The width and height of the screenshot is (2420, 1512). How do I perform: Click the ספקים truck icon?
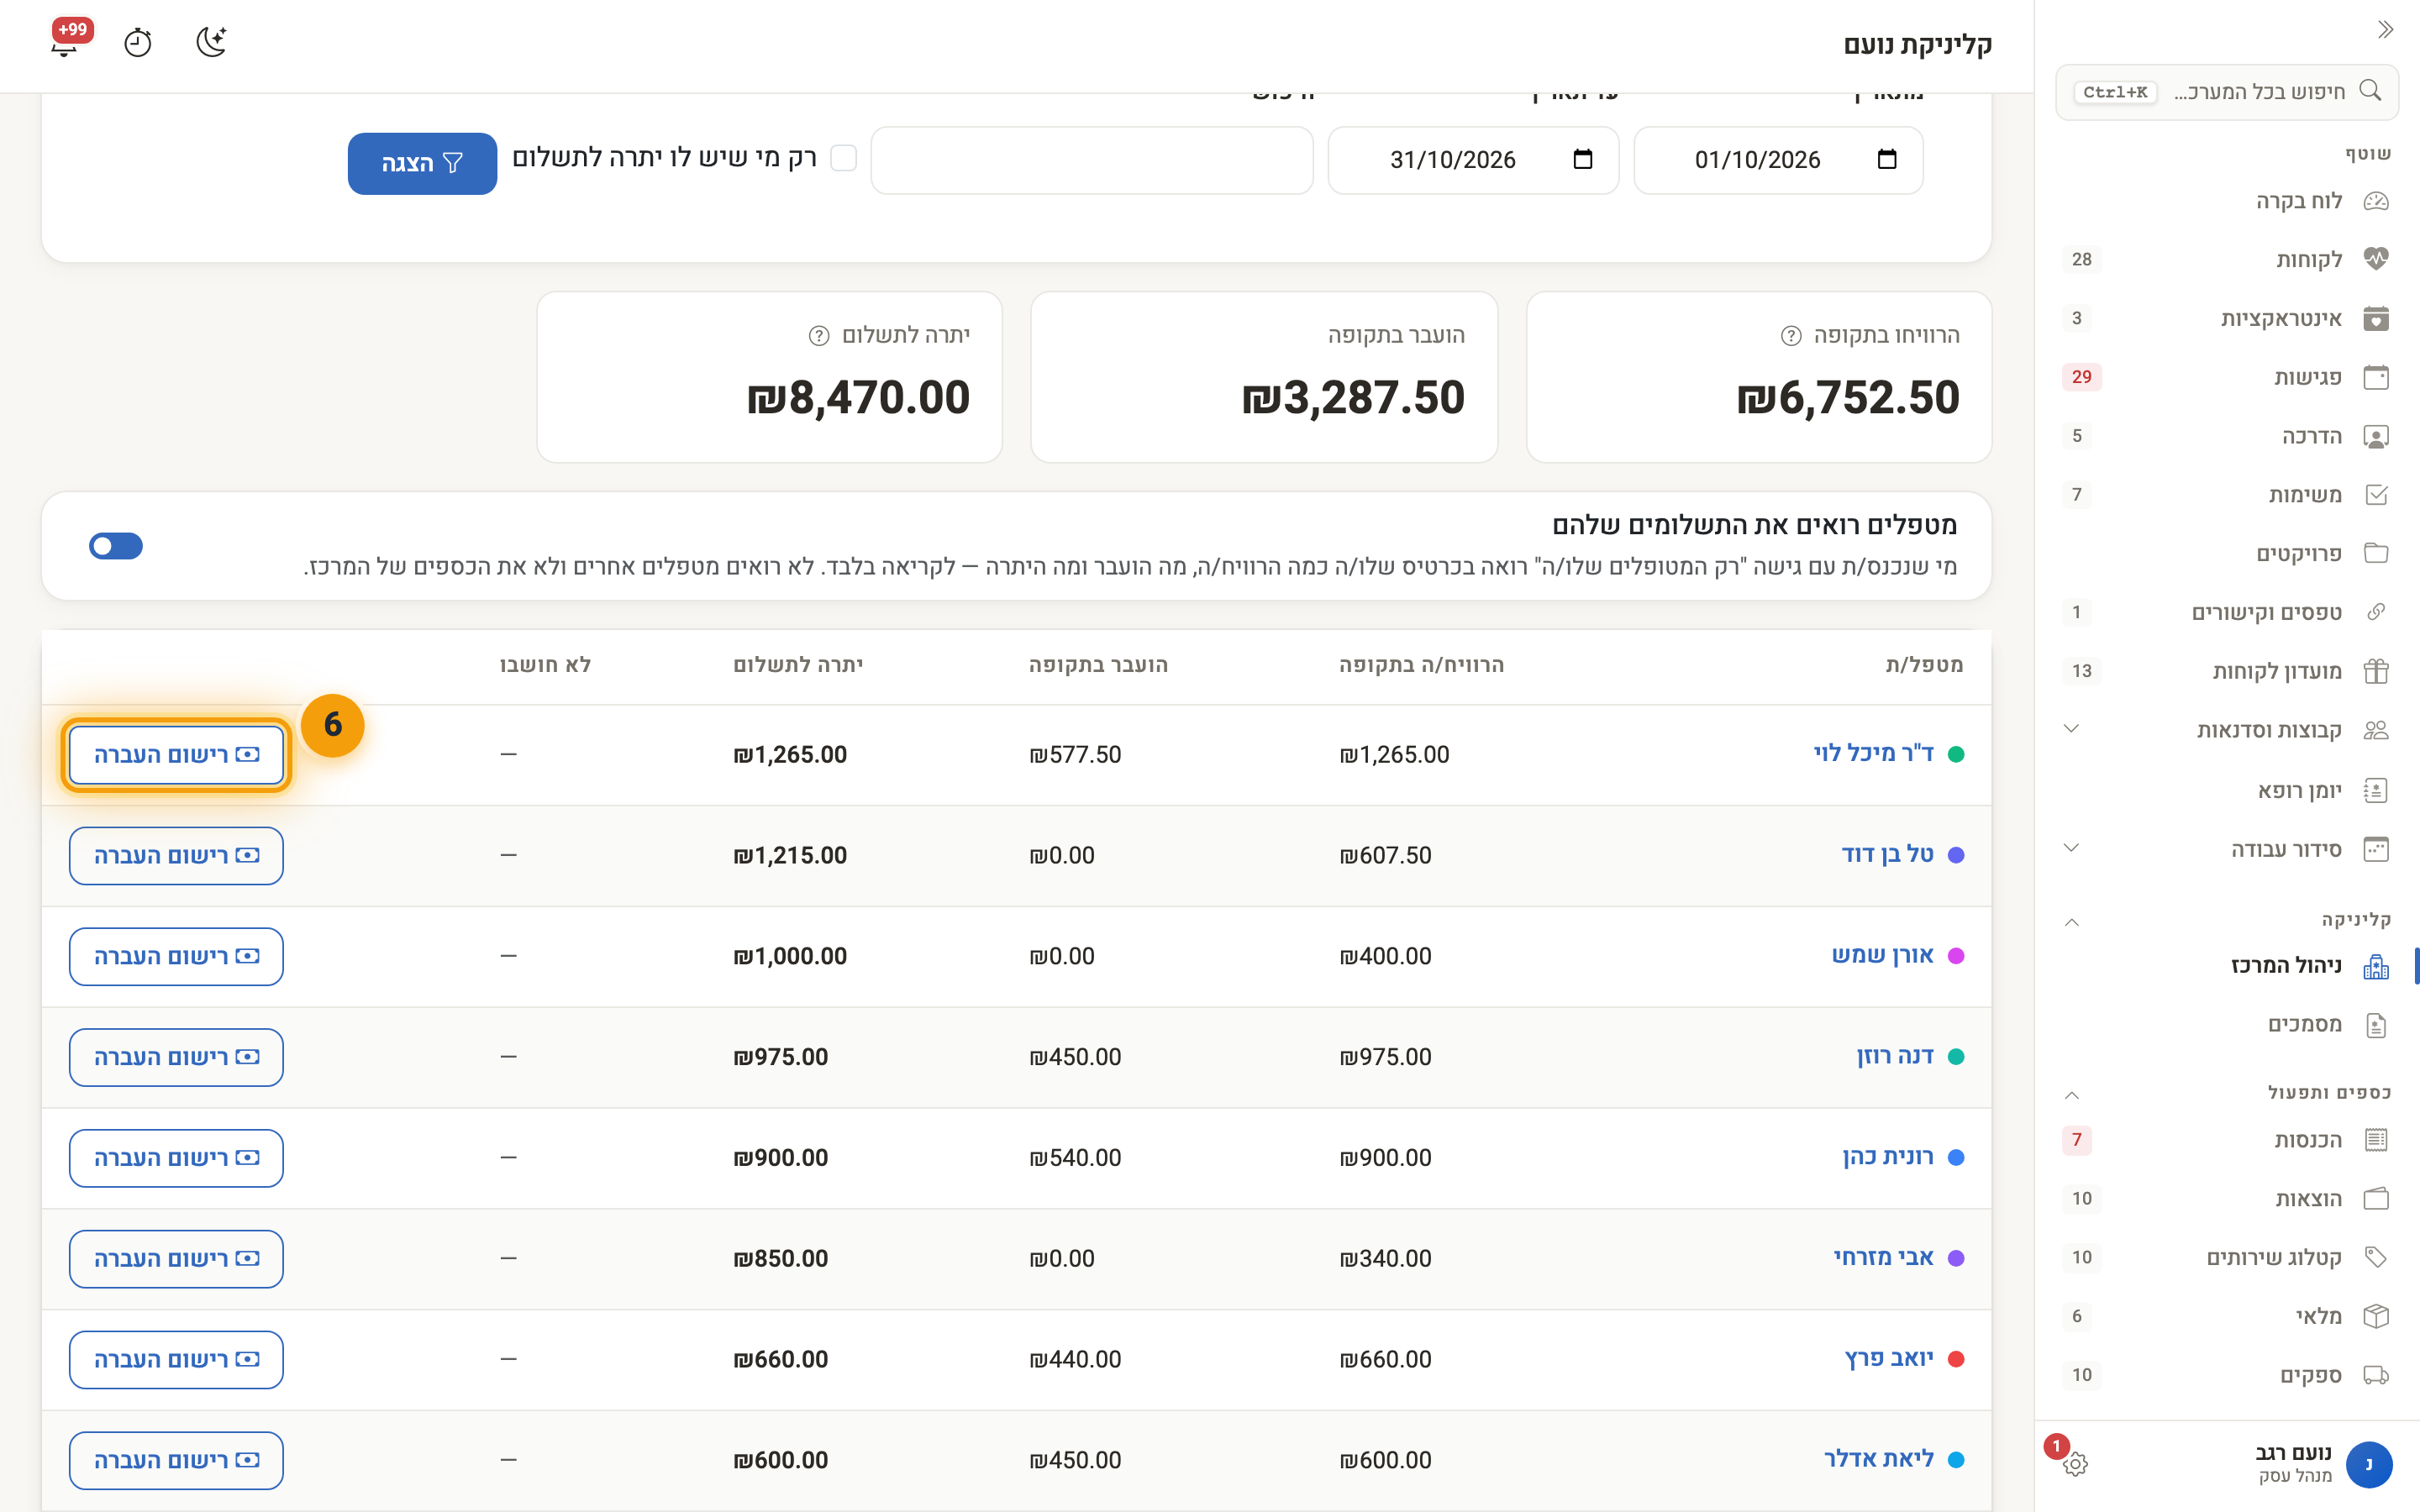[x=2376, y=1375]
